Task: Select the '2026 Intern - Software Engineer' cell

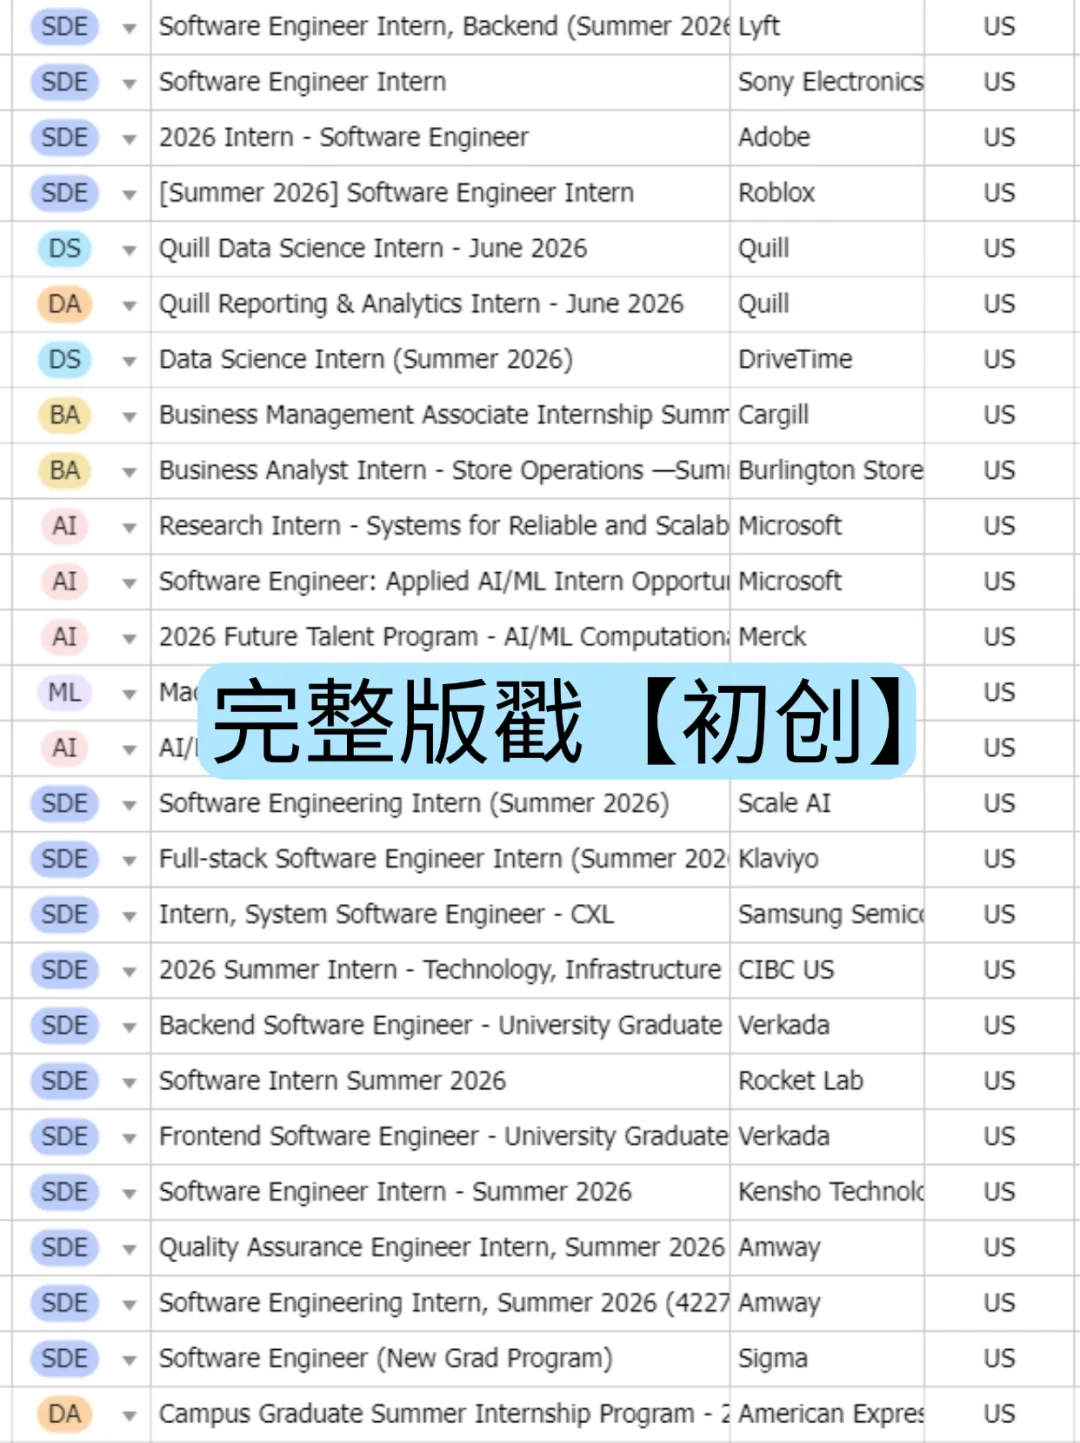Action: 440,138
